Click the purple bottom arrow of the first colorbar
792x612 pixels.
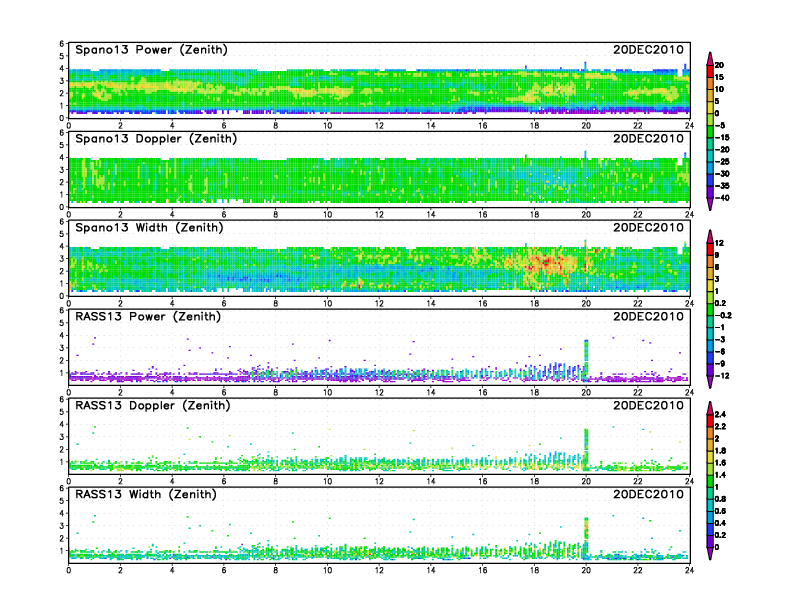point(710,204)
